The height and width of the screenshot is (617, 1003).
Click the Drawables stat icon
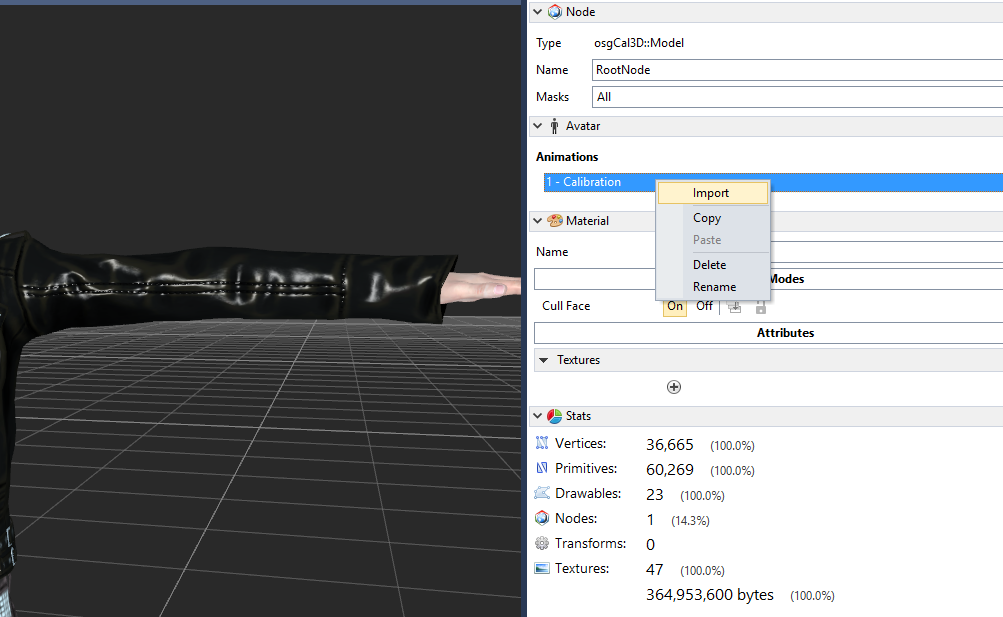tap(542, 492)
